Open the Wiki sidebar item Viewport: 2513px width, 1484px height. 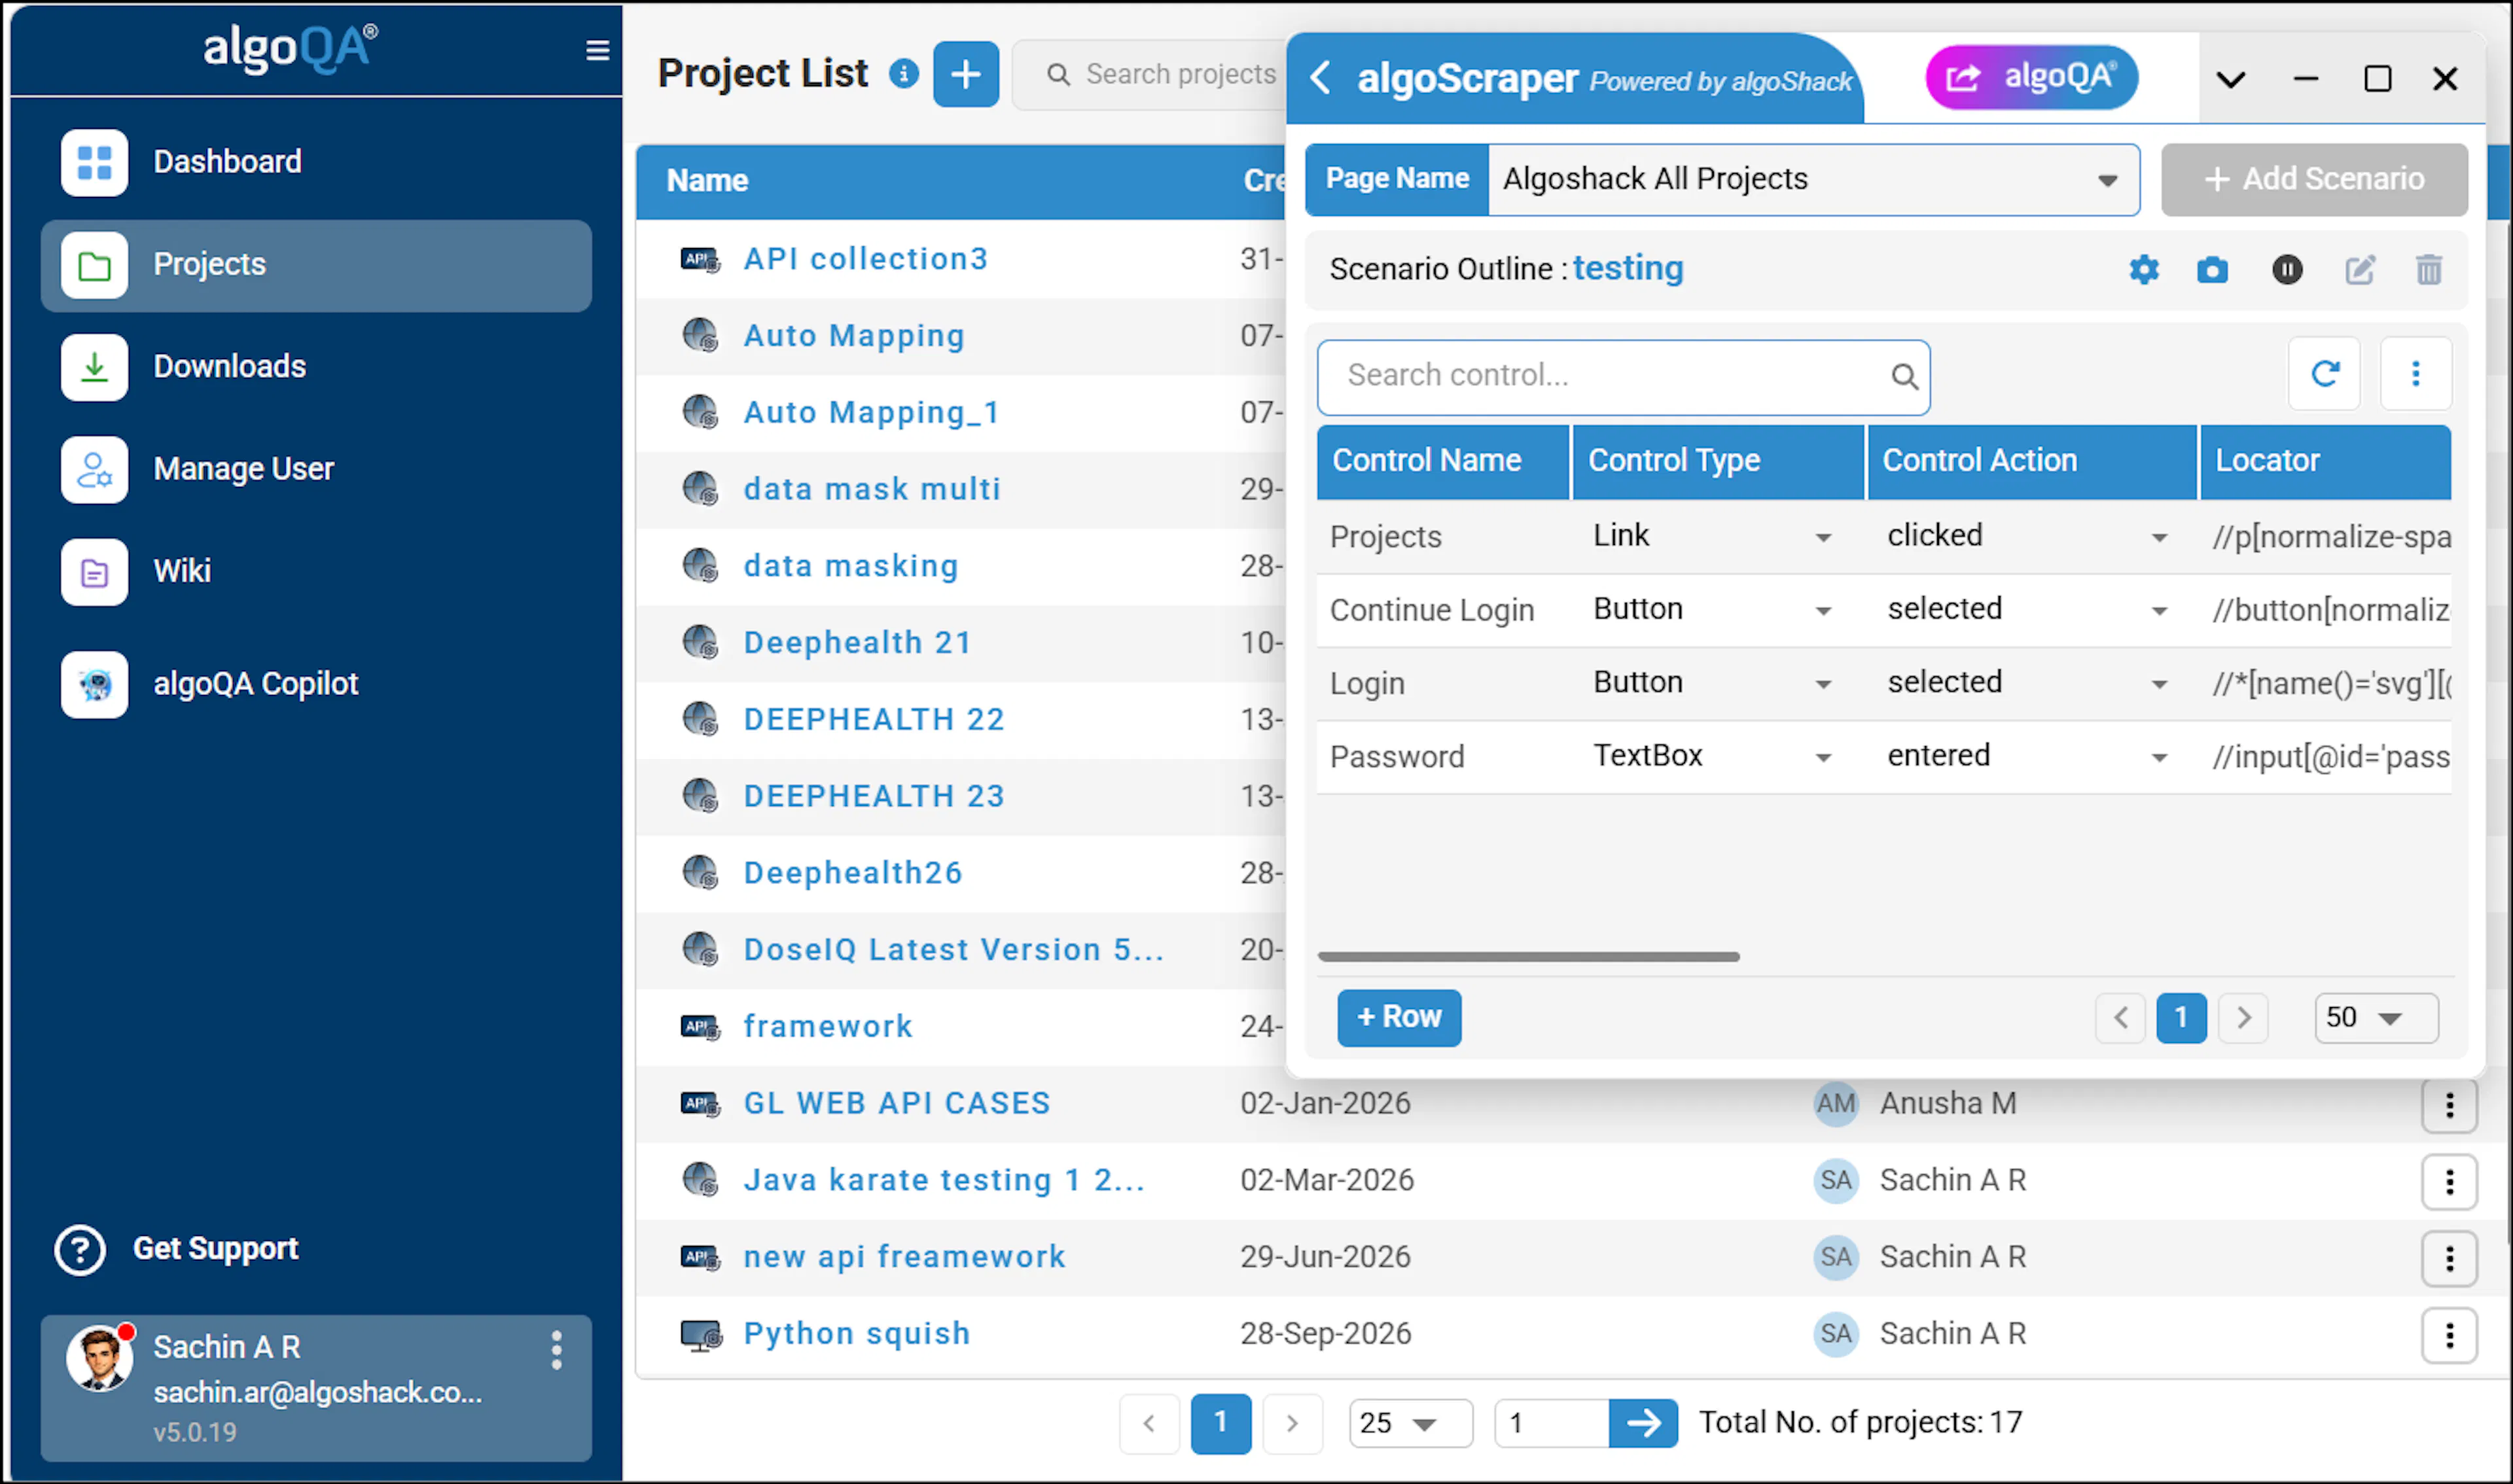(316, 572)
